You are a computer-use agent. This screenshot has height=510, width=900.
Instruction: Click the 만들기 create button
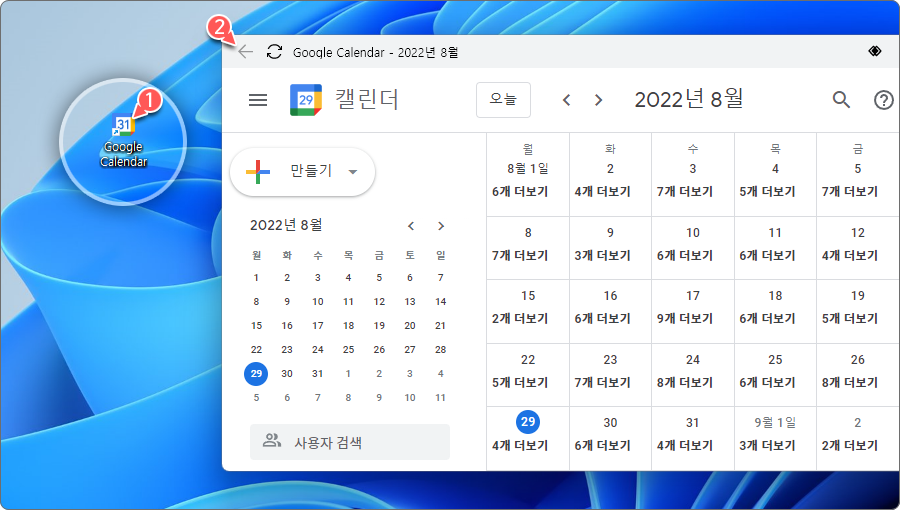pyautogui.click(x=302, y=172)
